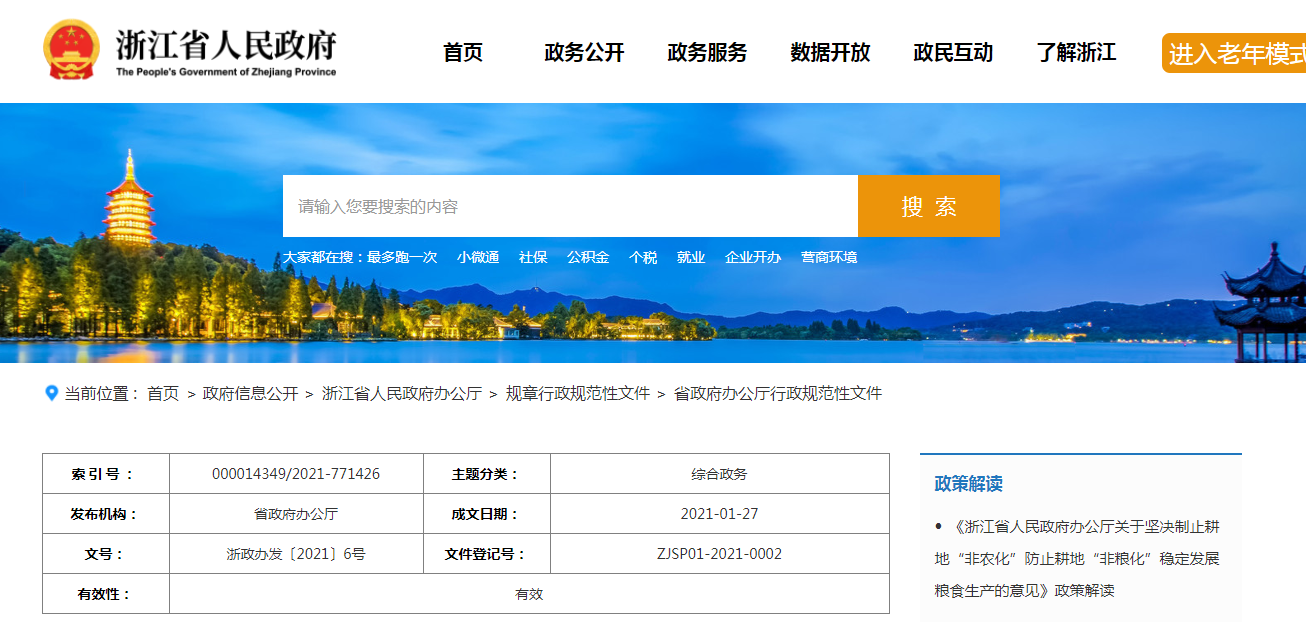The image size is (1306, 622).
Task: Open the 政民互动 menu item
Action: (953, 53)
